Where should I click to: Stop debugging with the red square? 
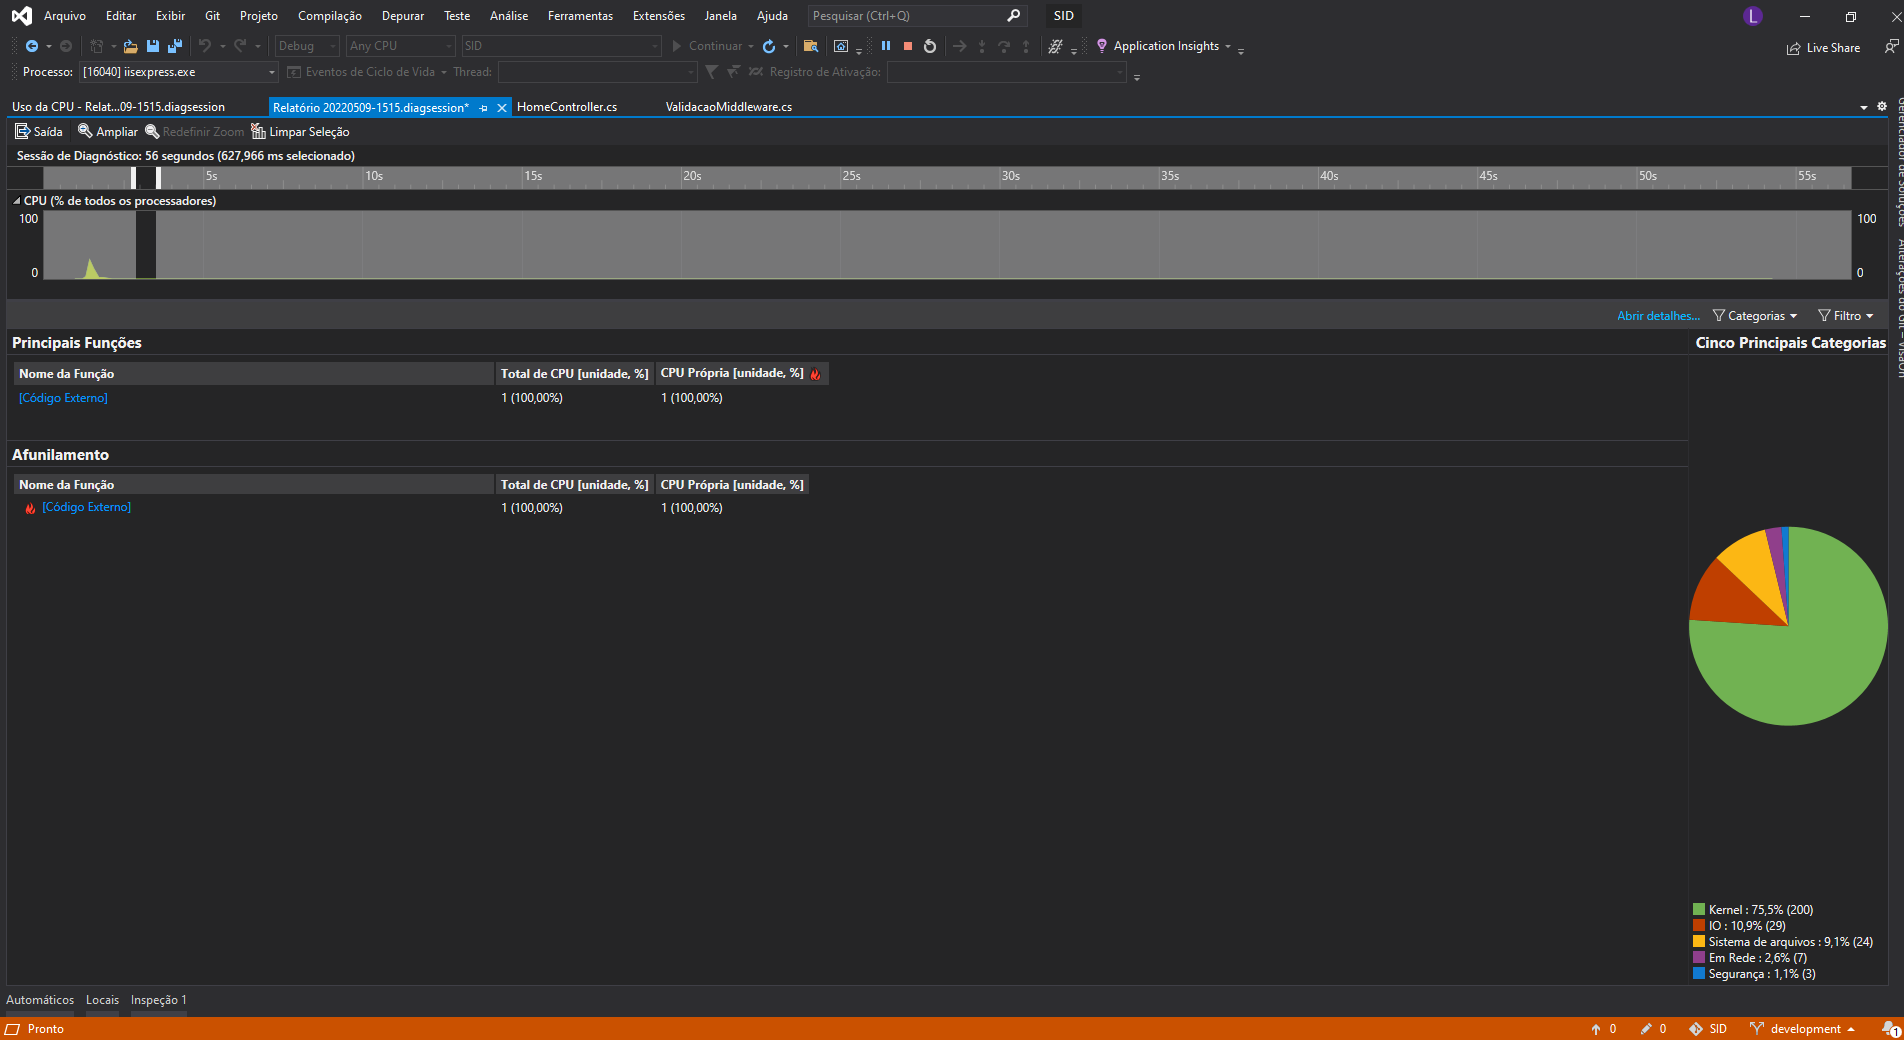point(908,46)
